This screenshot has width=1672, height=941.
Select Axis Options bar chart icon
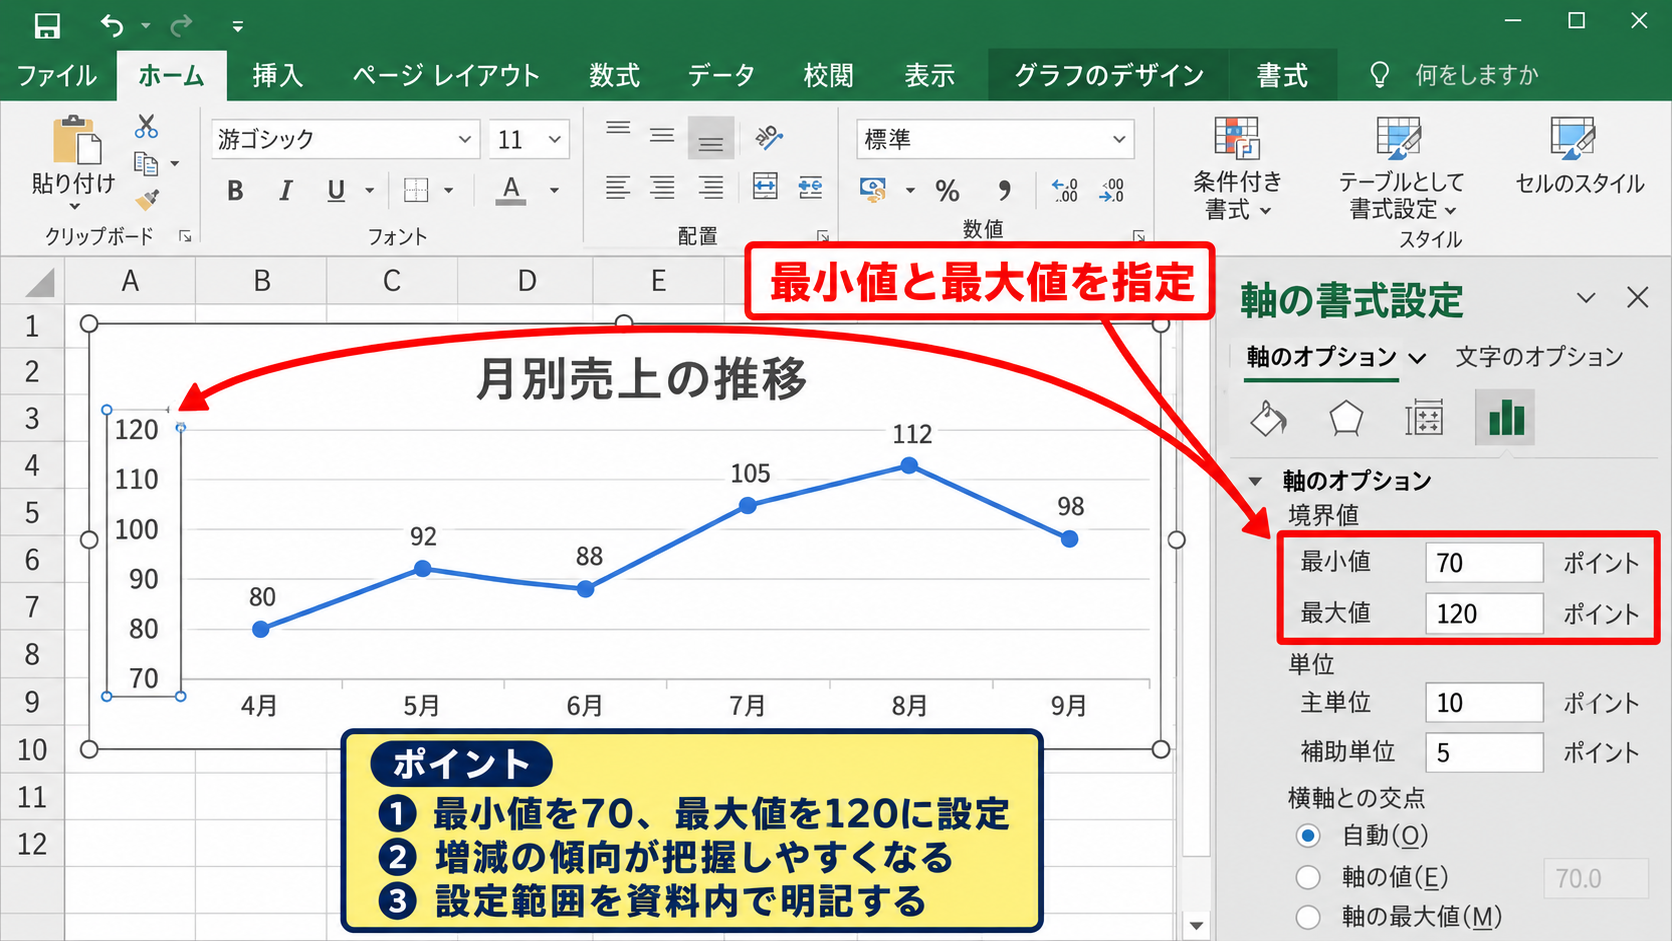(1505, 418)
